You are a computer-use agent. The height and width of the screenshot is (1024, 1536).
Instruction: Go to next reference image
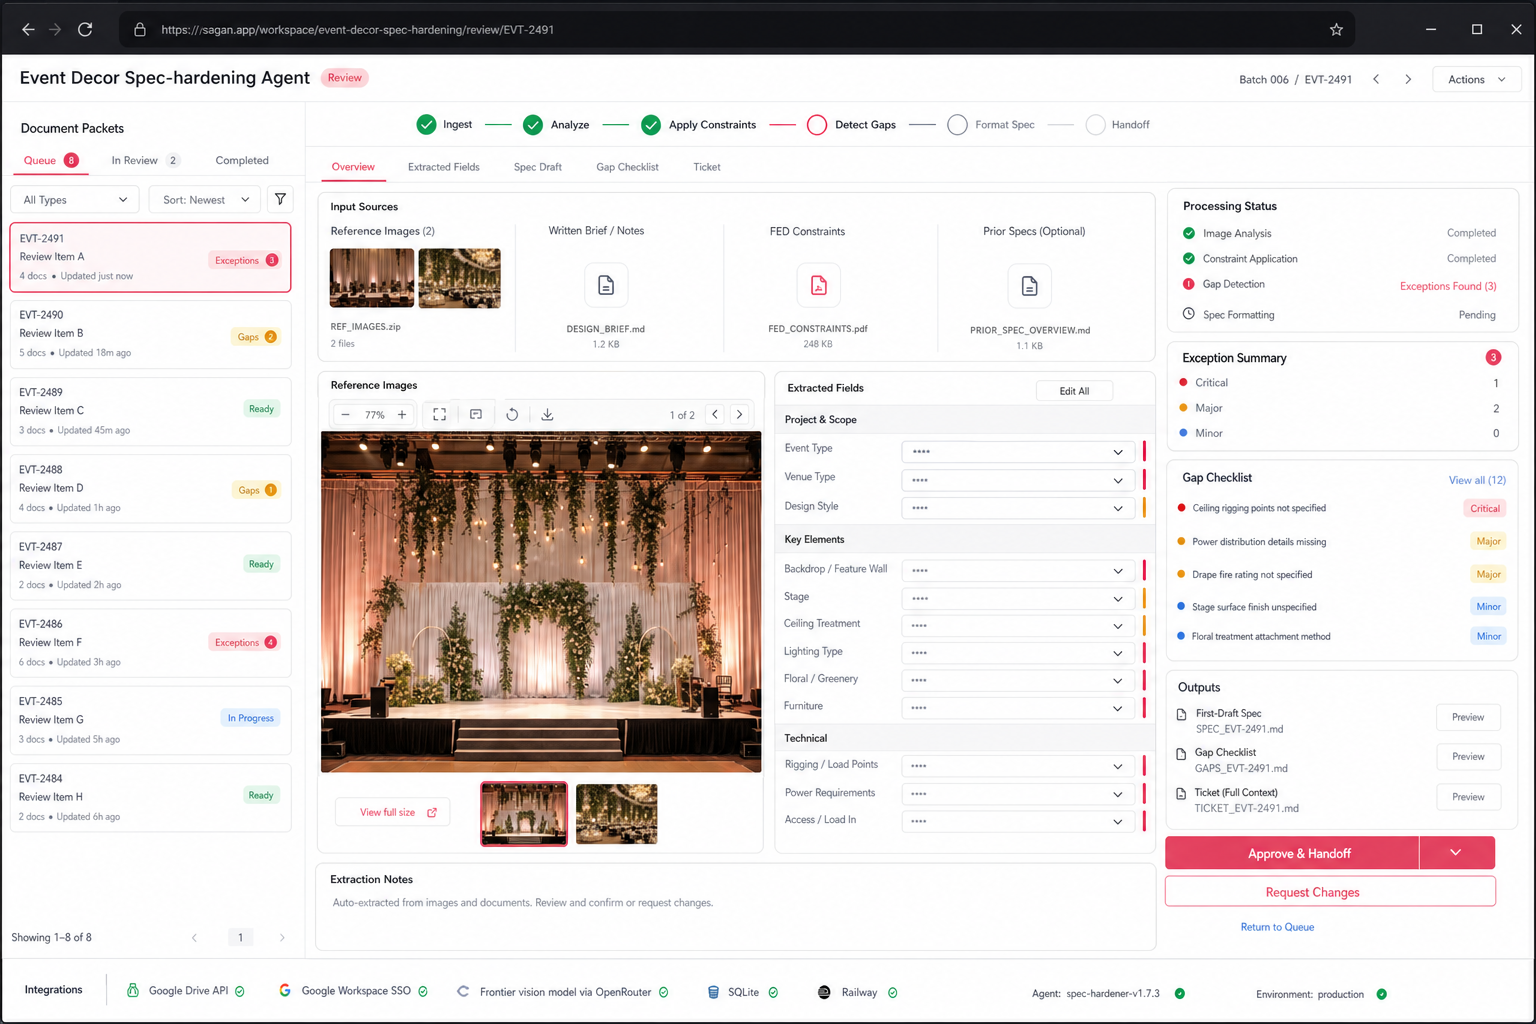tap(740, 414)
